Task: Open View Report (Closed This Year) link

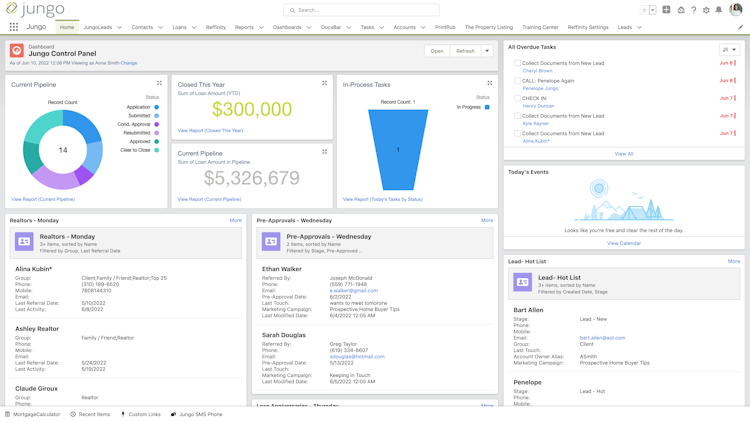Action: 210,131
